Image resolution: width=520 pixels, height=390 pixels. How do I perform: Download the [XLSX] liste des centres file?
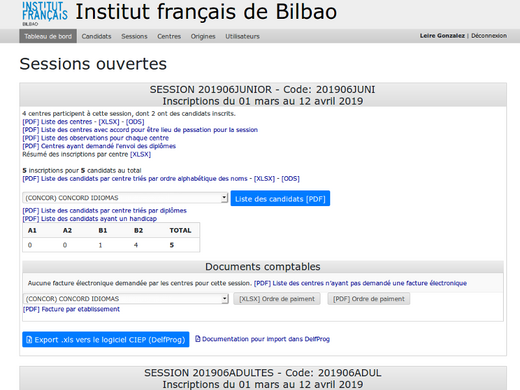(109, 122)
